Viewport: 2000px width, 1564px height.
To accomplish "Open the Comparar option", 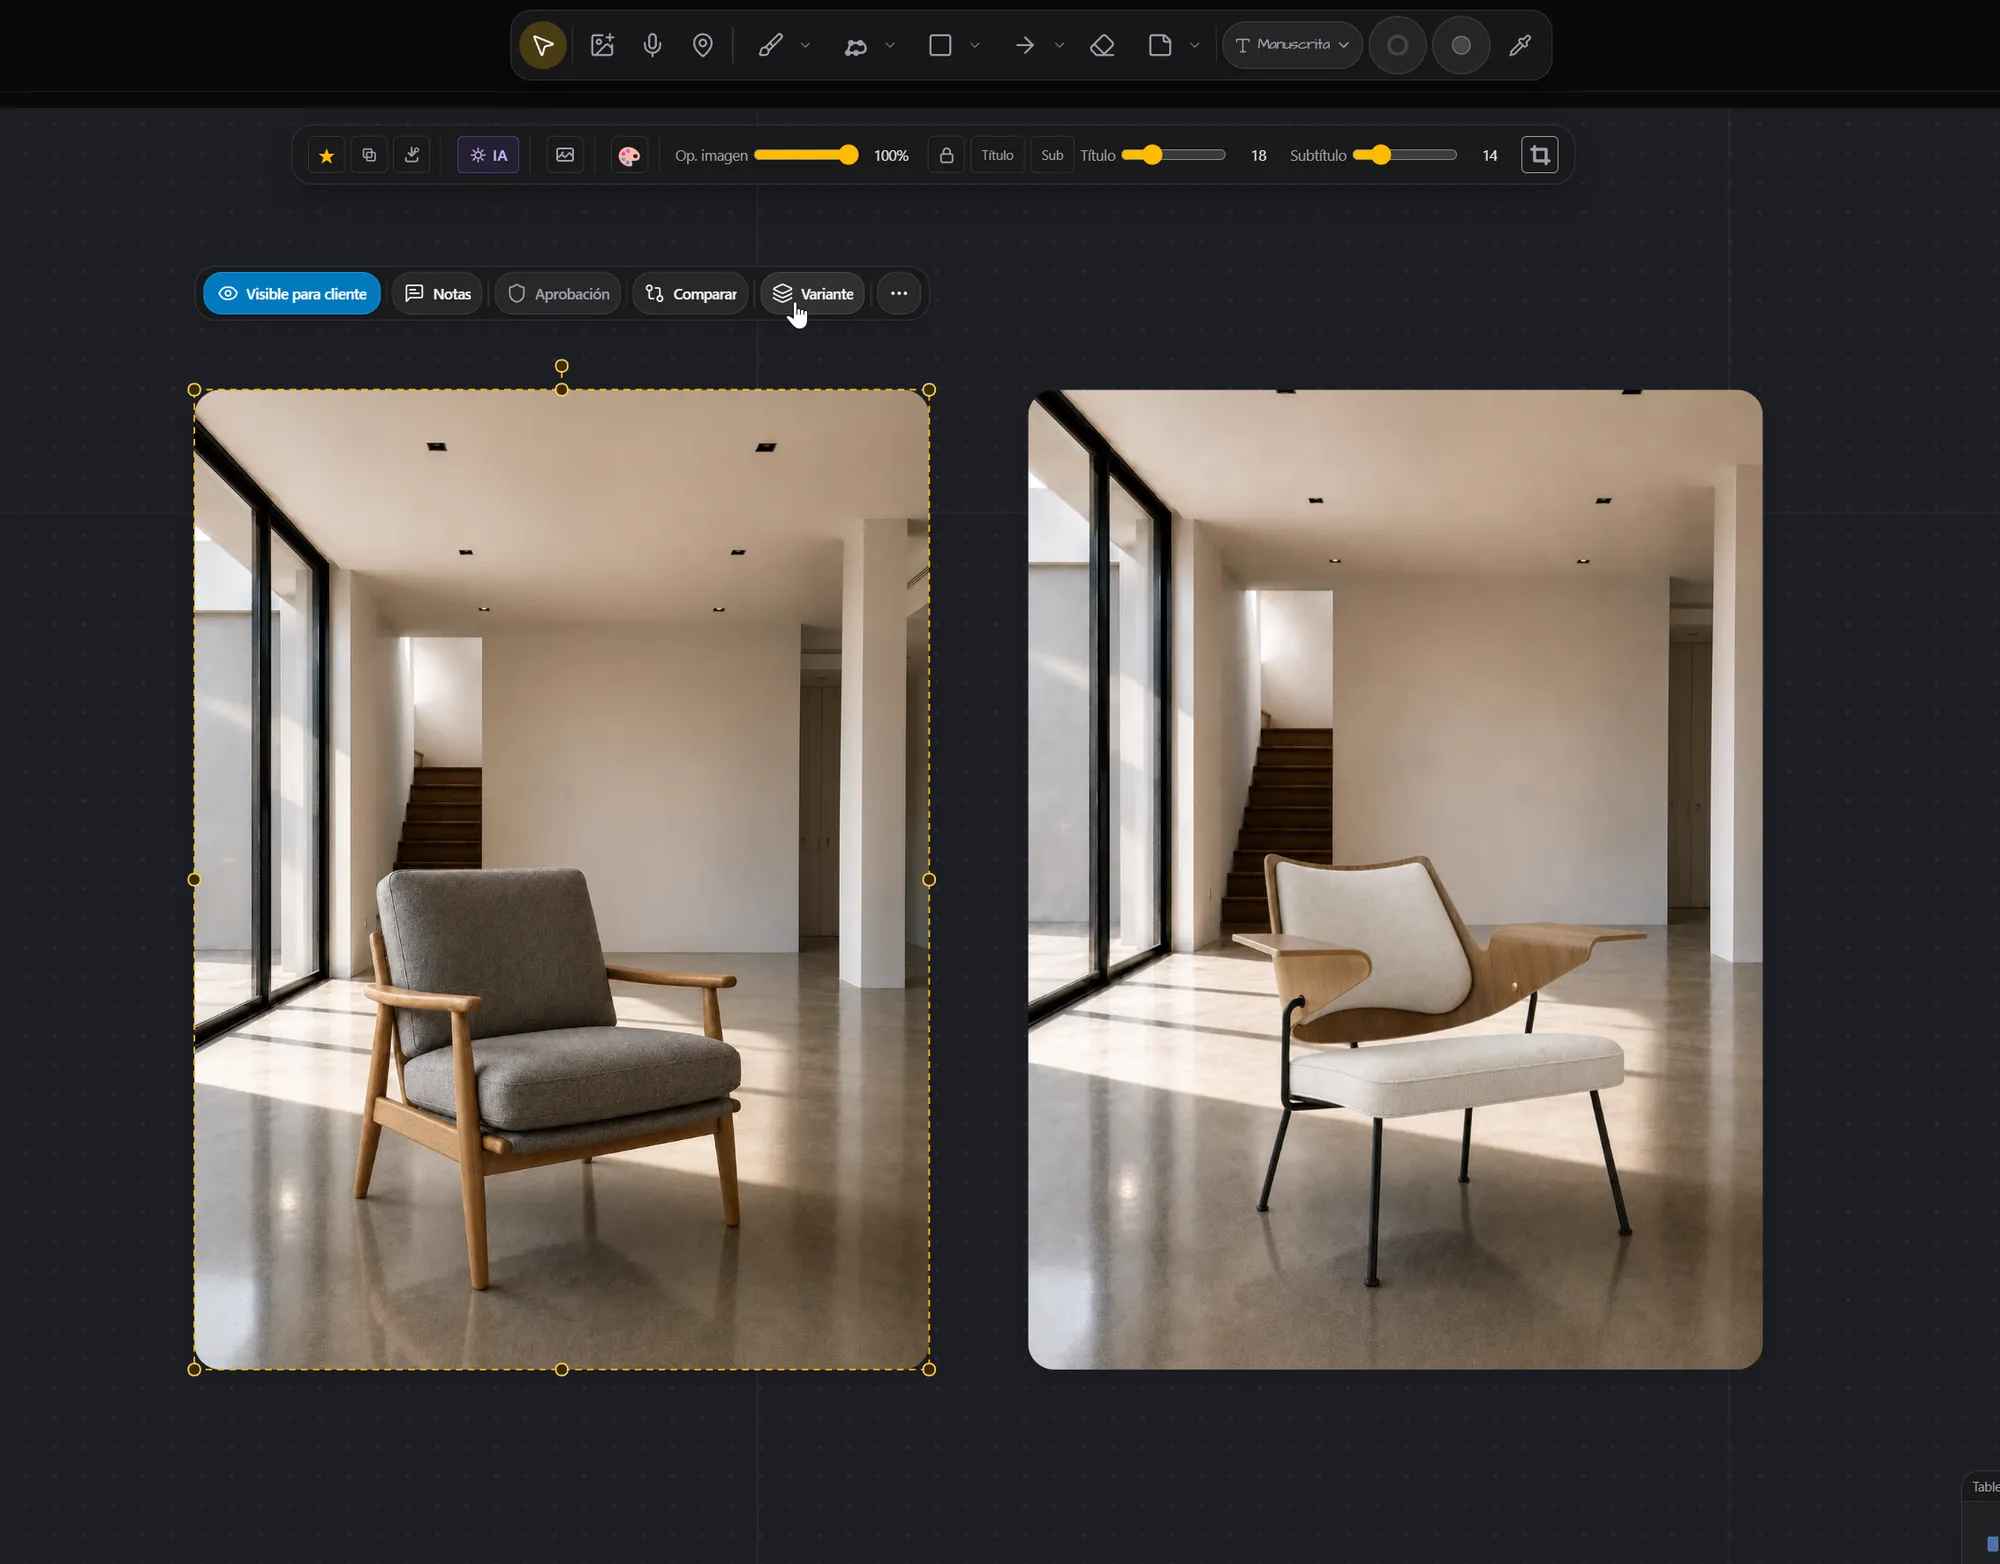I will point(690,294).
